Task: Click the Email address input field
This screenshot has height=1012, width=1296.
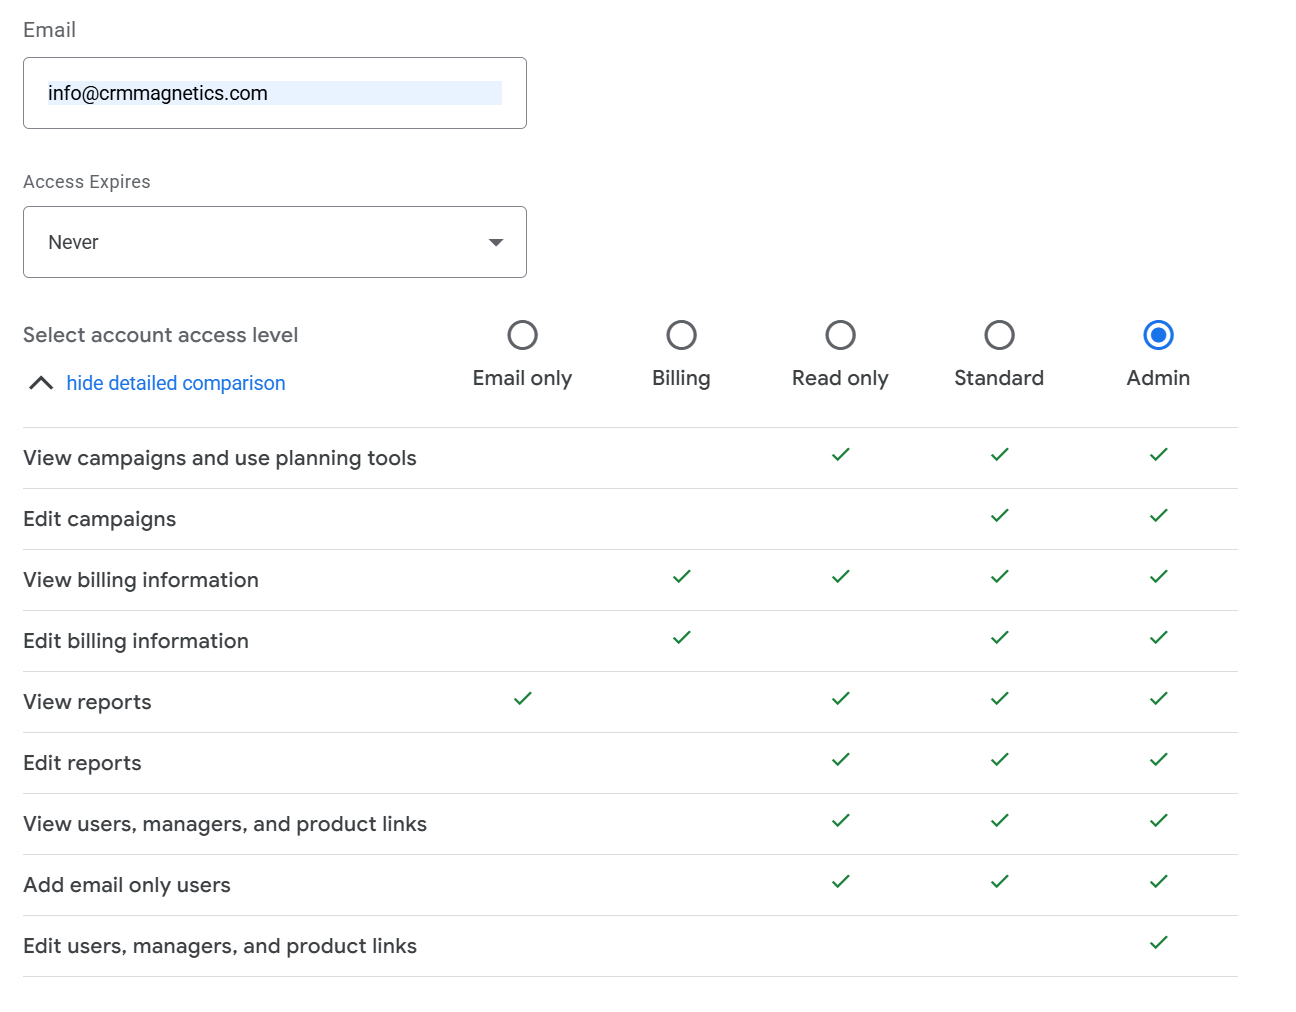Action: click(274, 93)
